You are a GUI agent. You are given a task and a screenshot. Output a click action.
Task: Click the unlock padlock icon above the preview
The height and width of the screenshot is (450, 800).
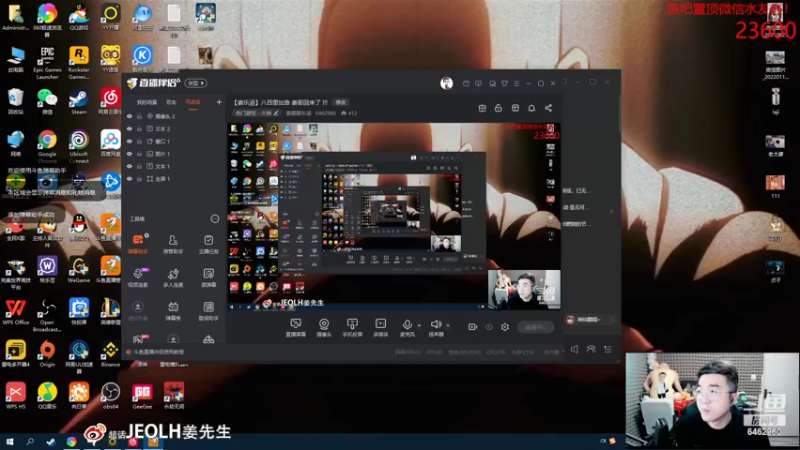498,108
